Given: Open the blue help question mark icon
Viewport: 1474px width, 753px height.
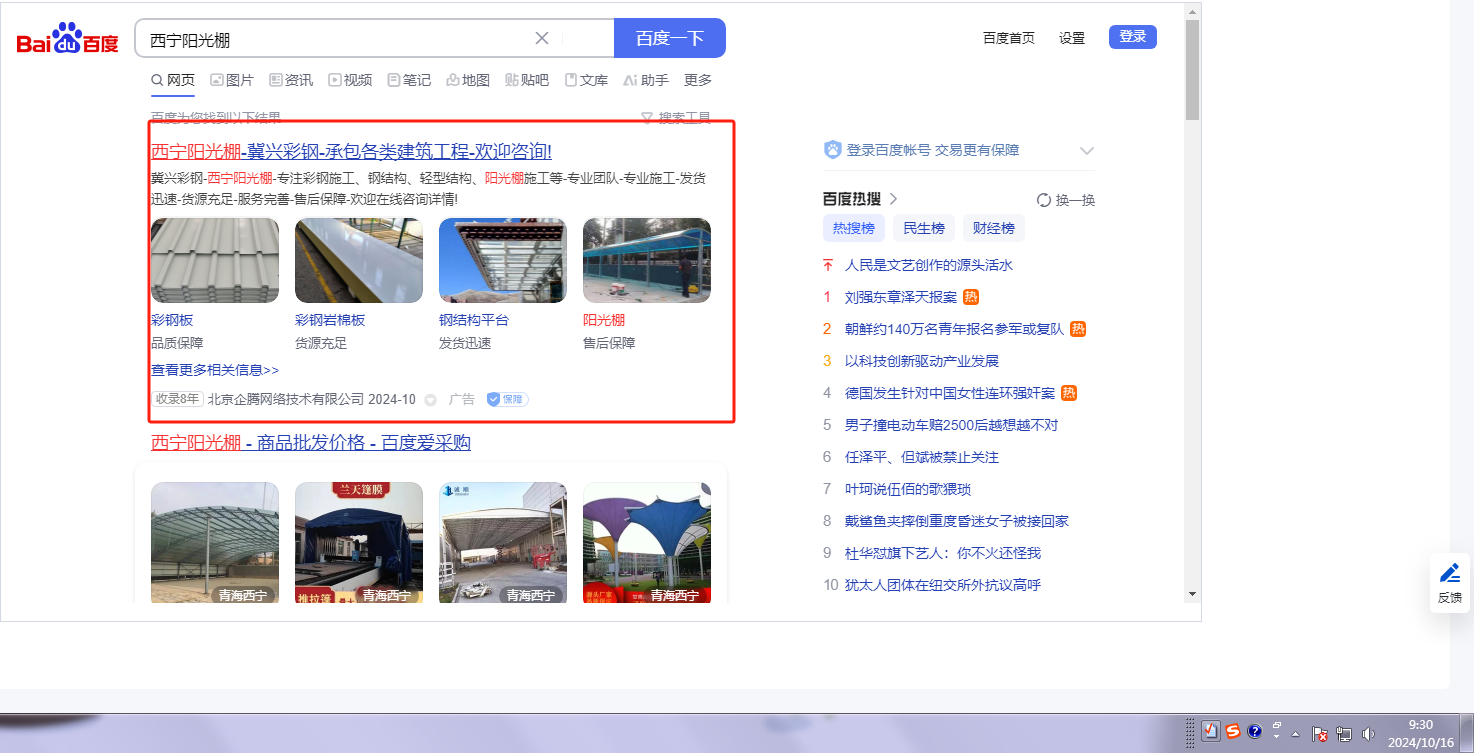Looking at the screenshot, I should pos(1255,731).
